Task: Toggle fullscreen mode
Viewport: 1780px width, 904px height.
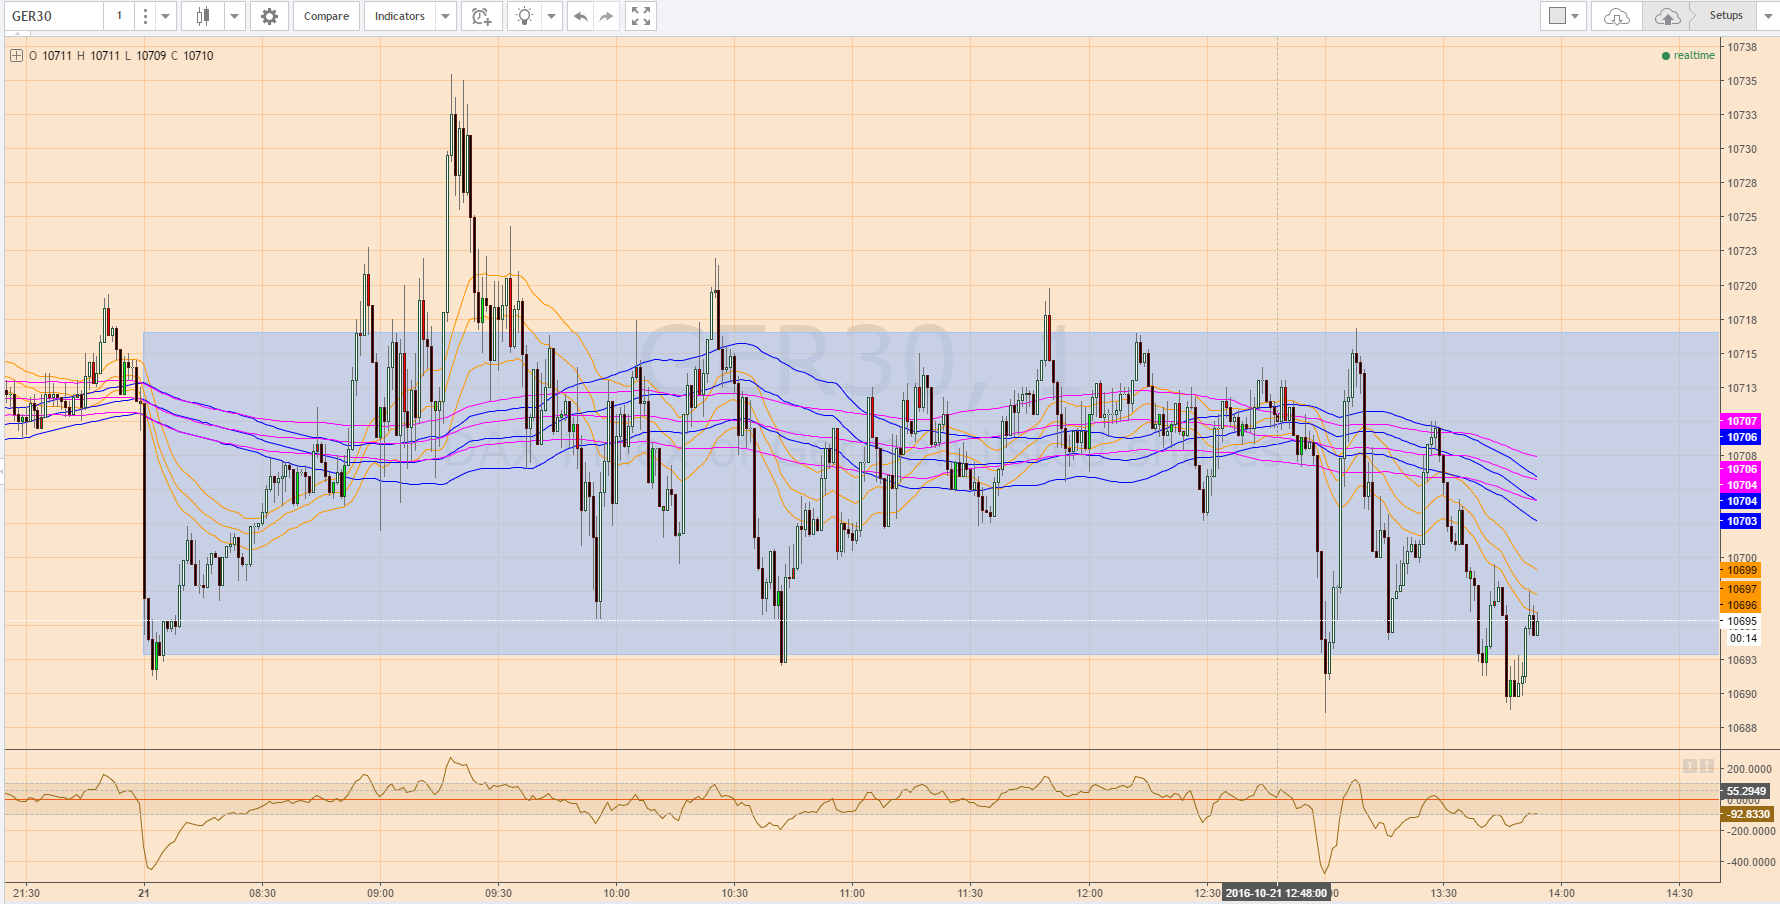Action: pyautogui.click(x=641, y=16)
